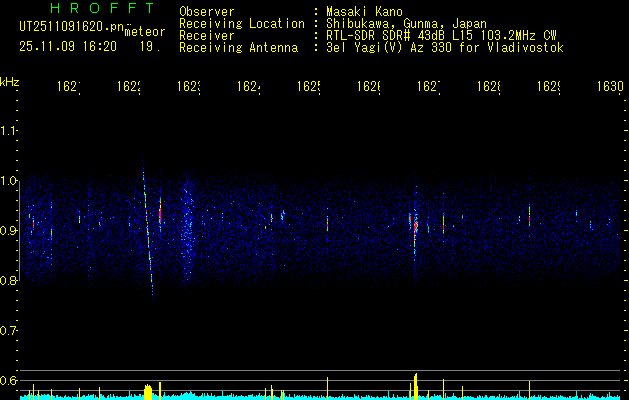
Task: Click the count value "19."
Action: click(x=150, y=47)
